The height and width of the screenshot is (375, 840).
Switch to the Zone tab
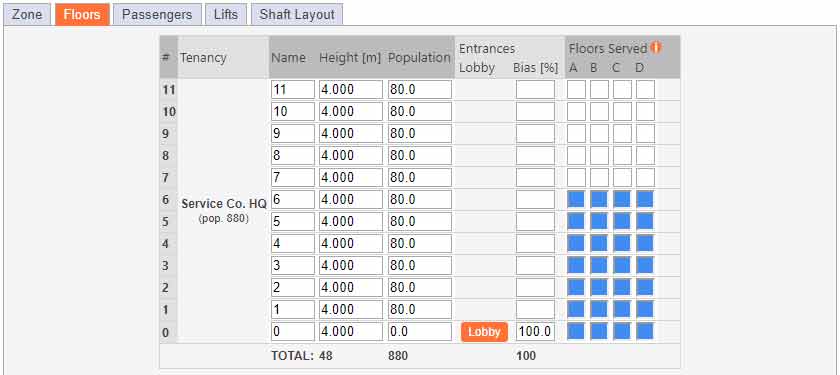(27, 14)
